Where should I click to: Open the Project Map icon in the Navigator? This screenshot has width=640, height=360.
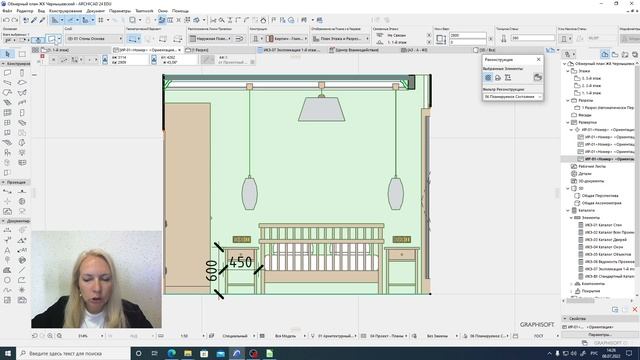605,54
